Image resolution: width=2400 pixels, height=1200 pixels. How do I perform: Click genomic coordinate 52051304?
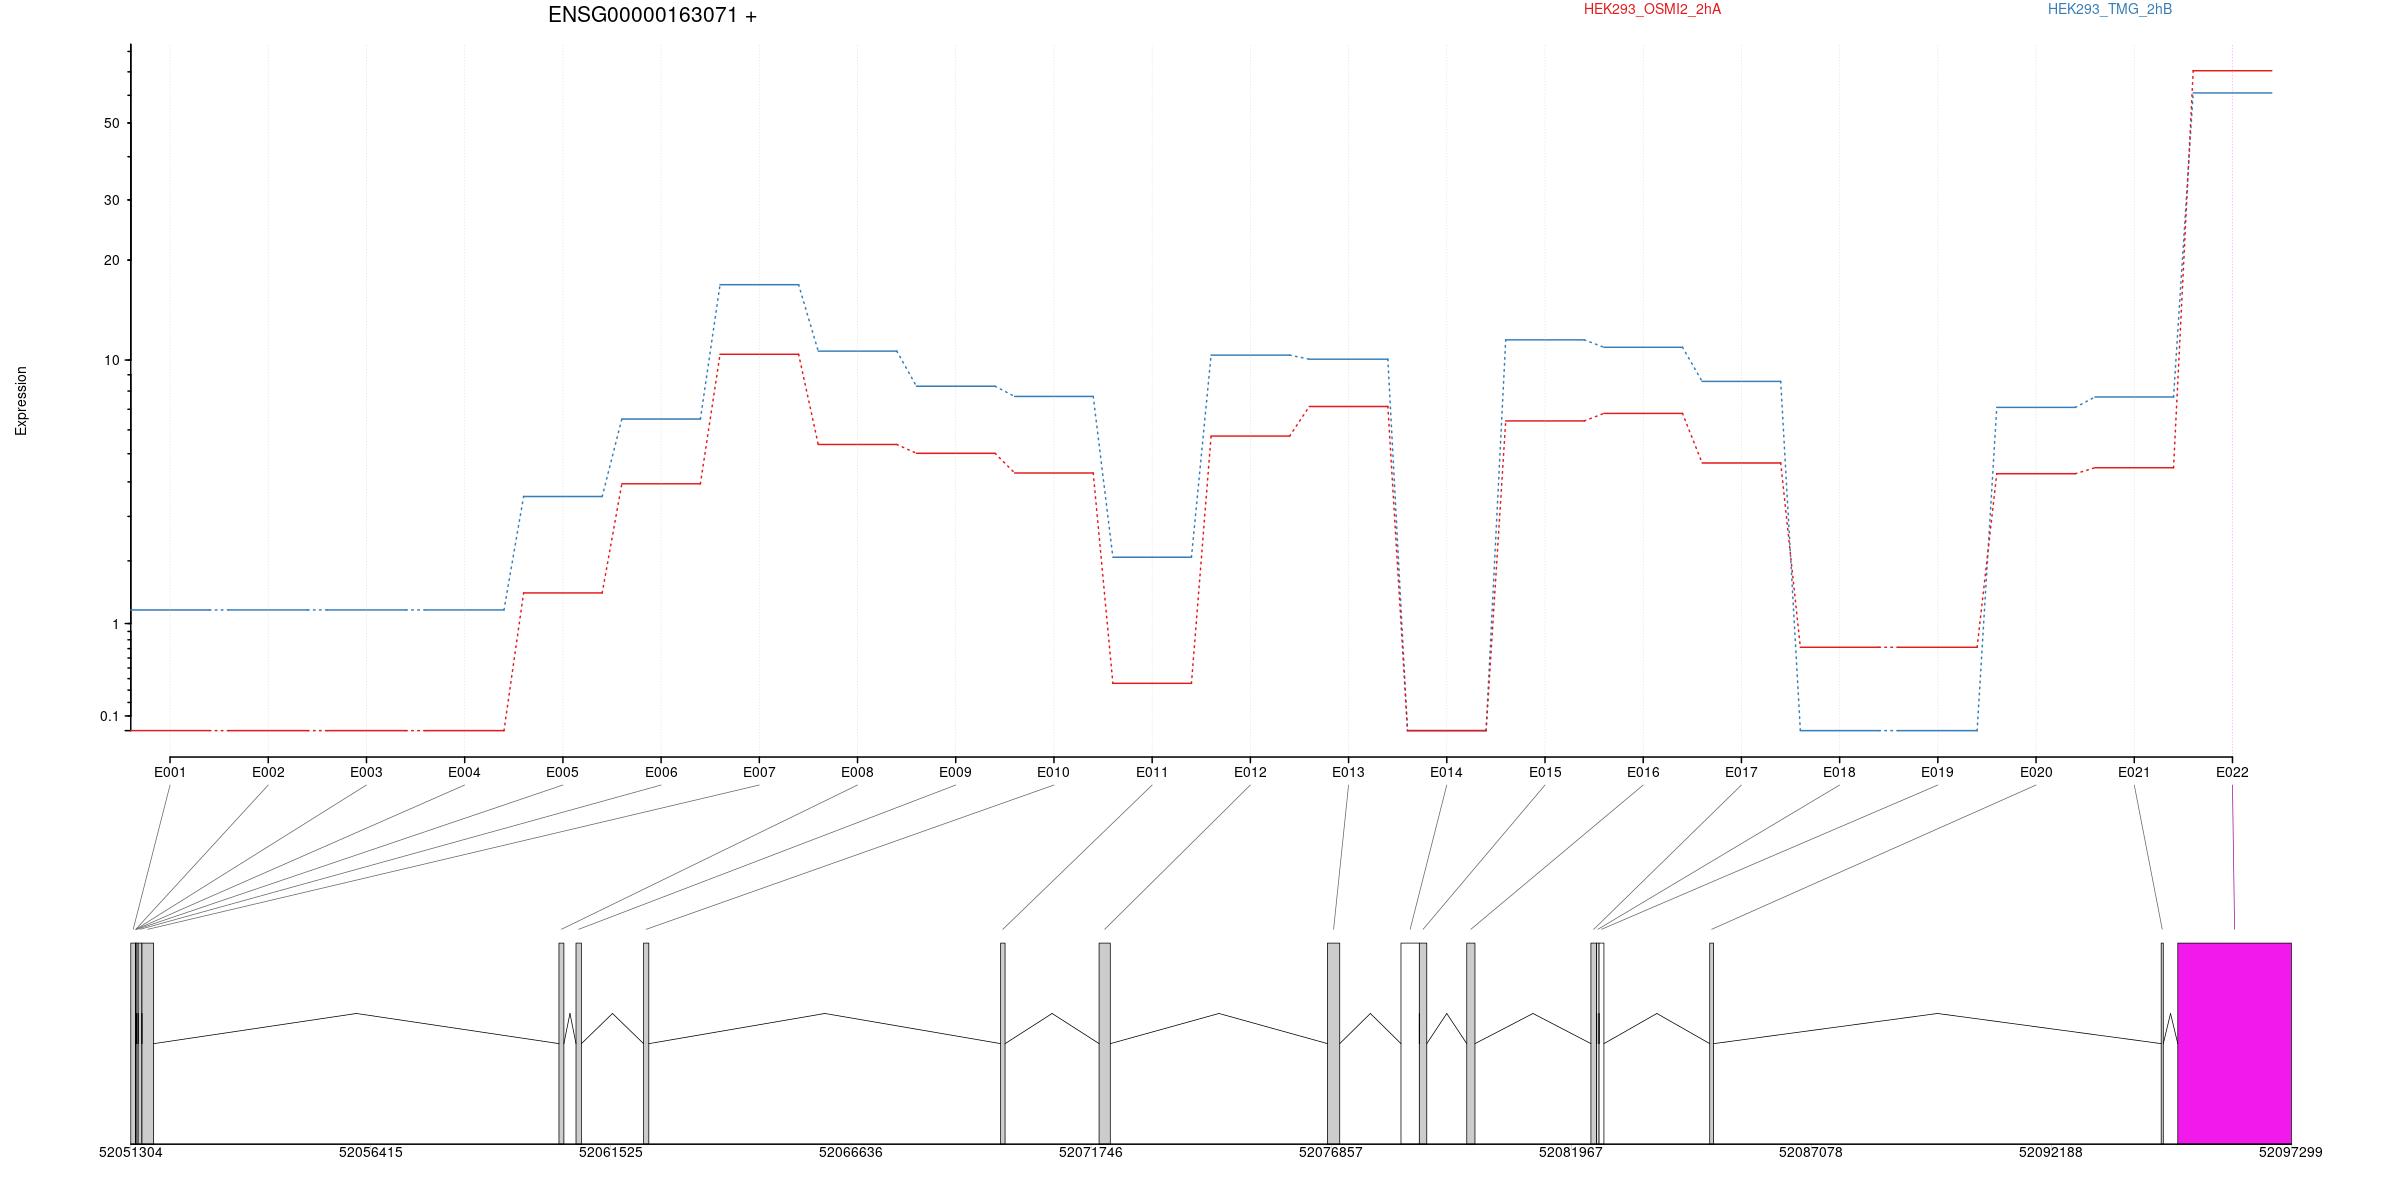tap(131, 1152)
